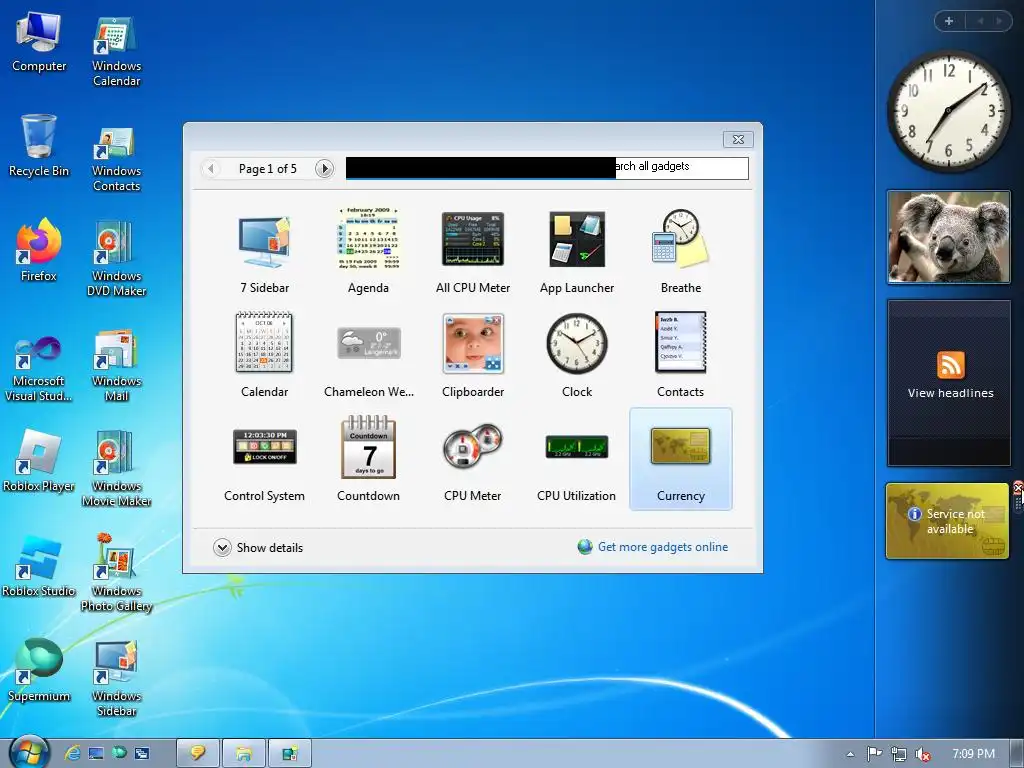This screenshot has width=1024, height=768.
Task: Click the taskbar clock 7:09 PM
Action: tap(973, 754)
